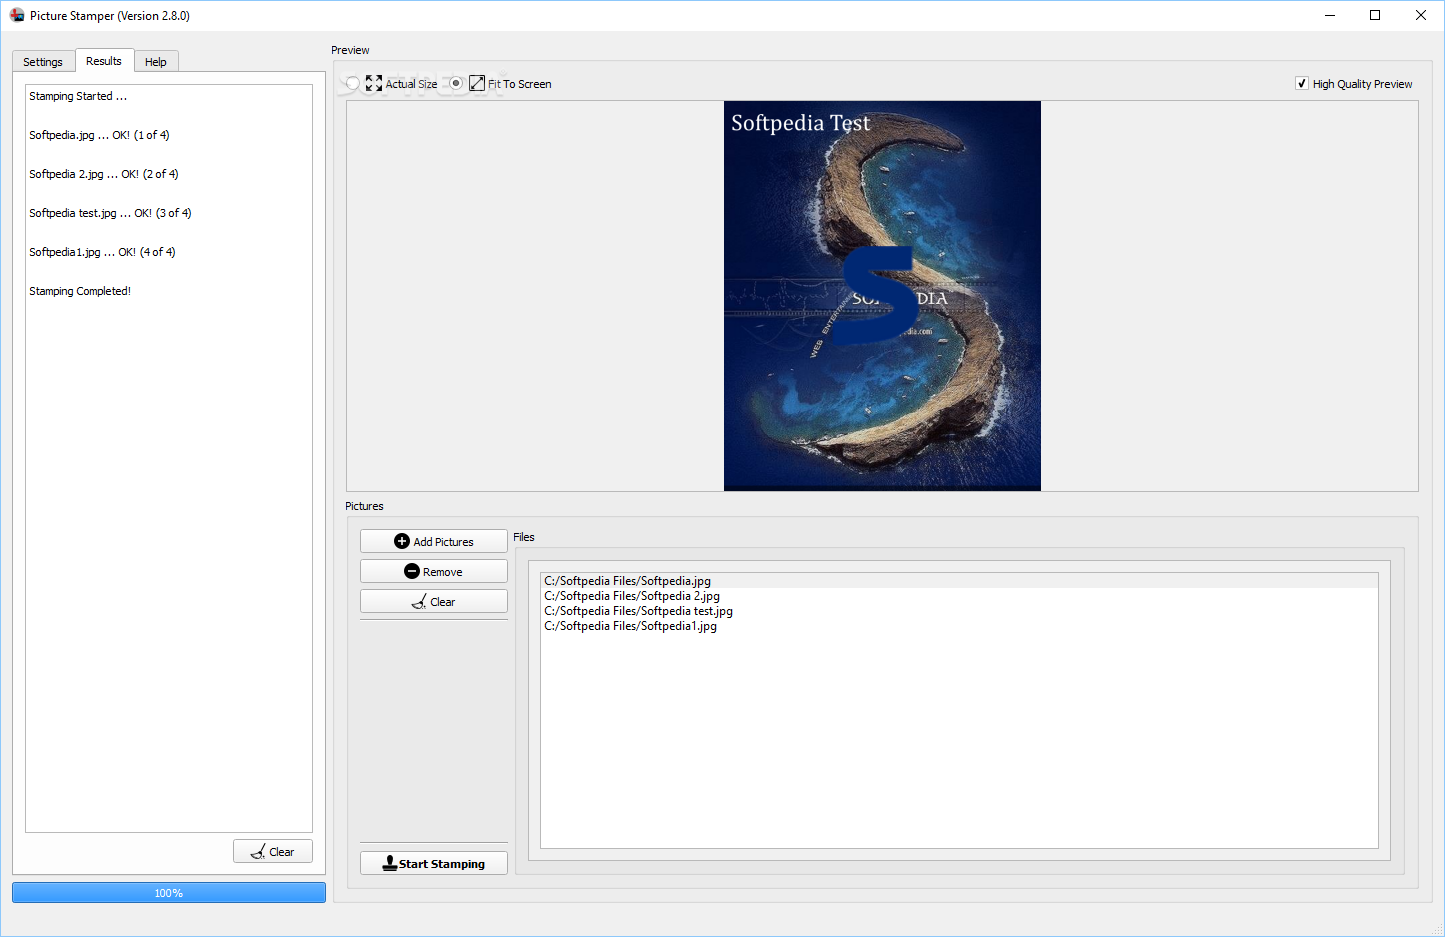Click 'Softpedia 2.jpg ... OK! (2 of 4)' log line
The height and width of the screenshot is (937, 1445).
[104, 174]
